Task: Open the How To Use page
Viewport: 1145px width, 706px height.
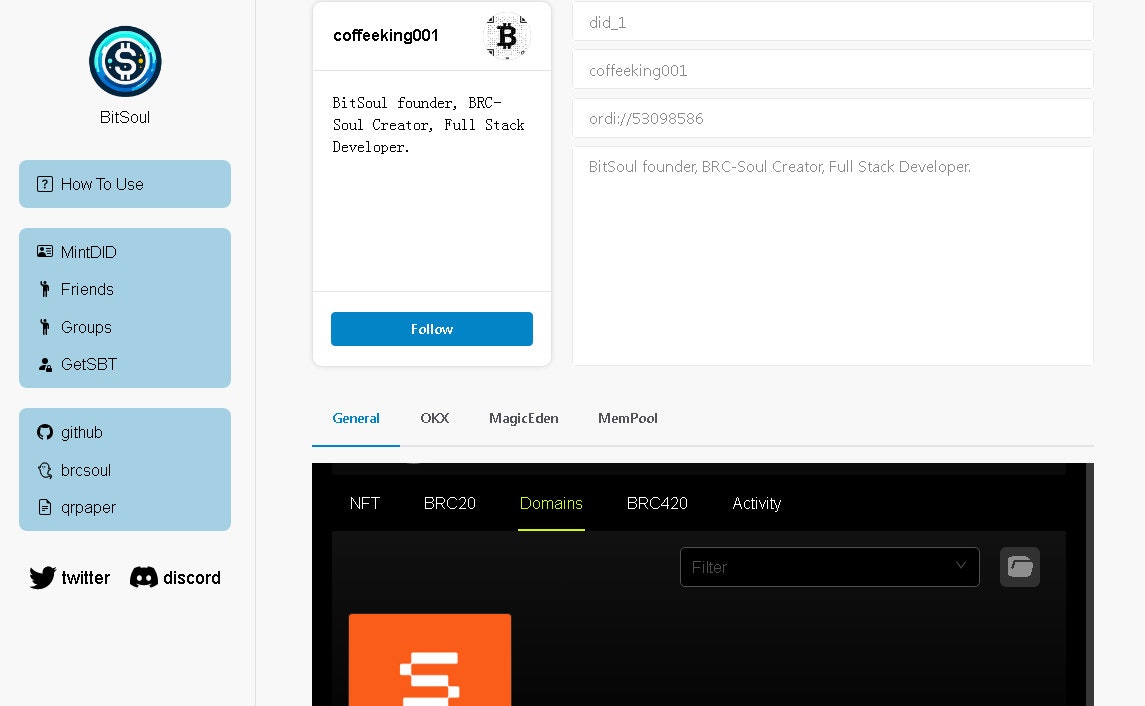Action: pos(125,184)
